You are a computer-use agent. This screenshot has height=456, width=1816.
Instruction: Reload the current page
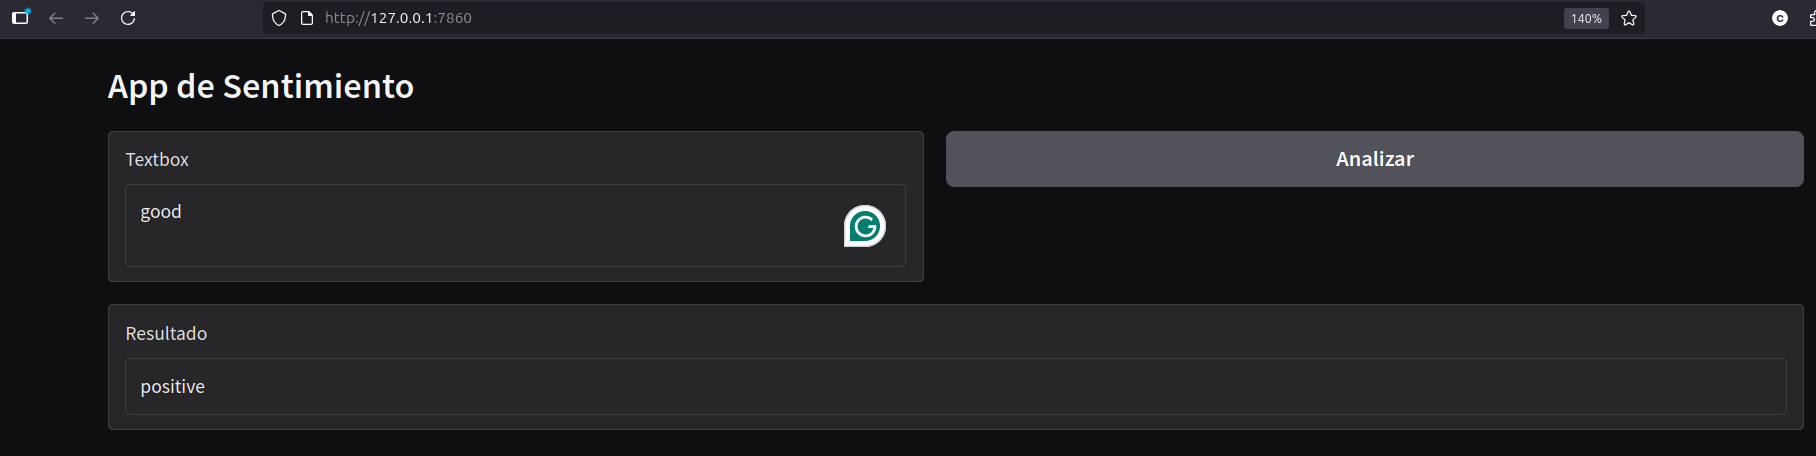[x=128, y=18]
